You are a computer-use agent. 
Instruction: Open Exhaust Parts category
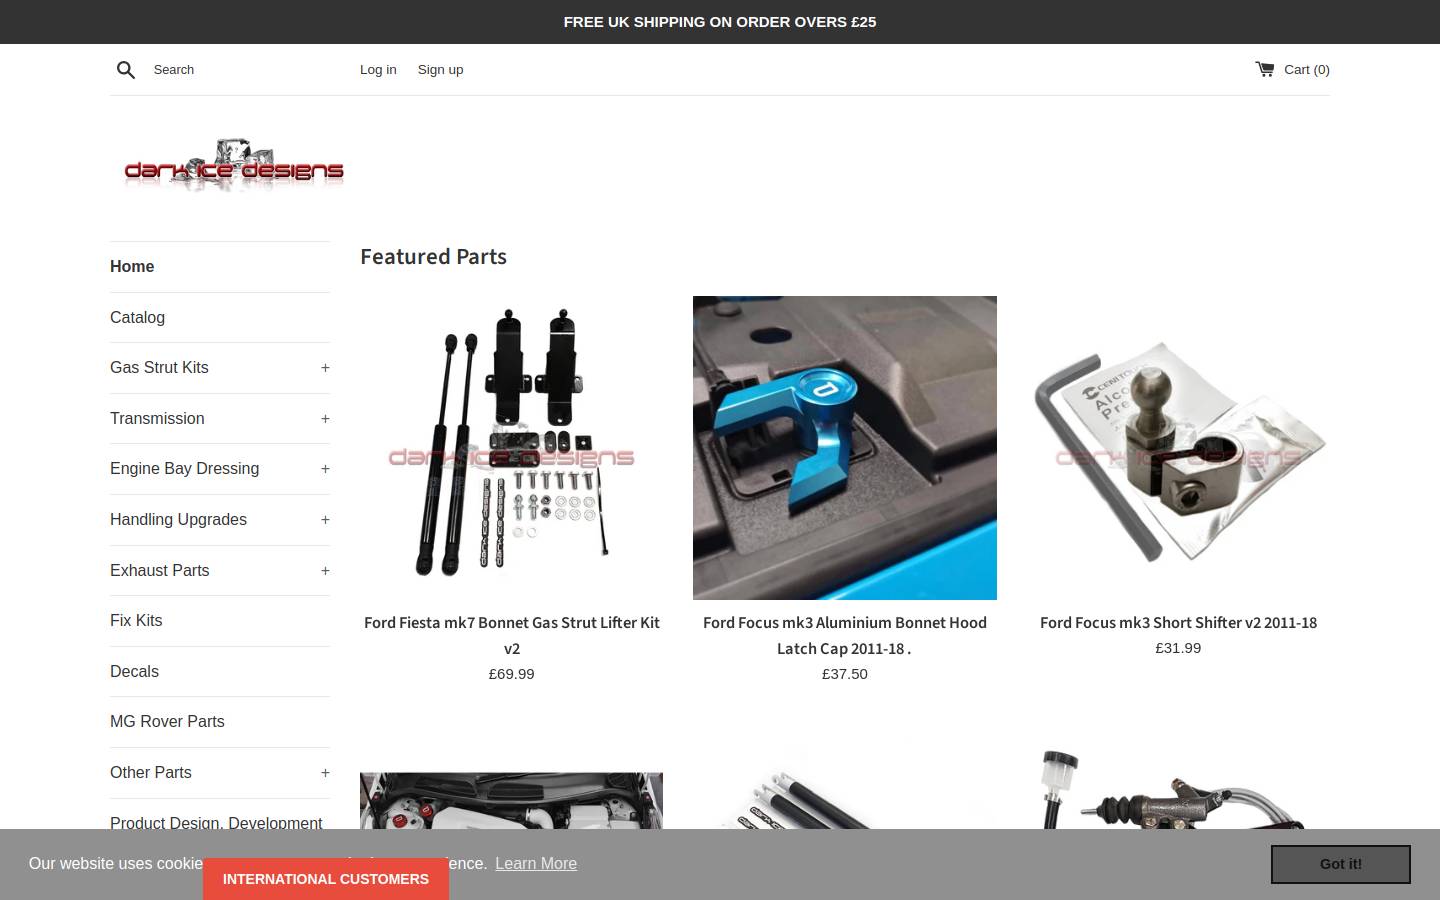[159, 570]
